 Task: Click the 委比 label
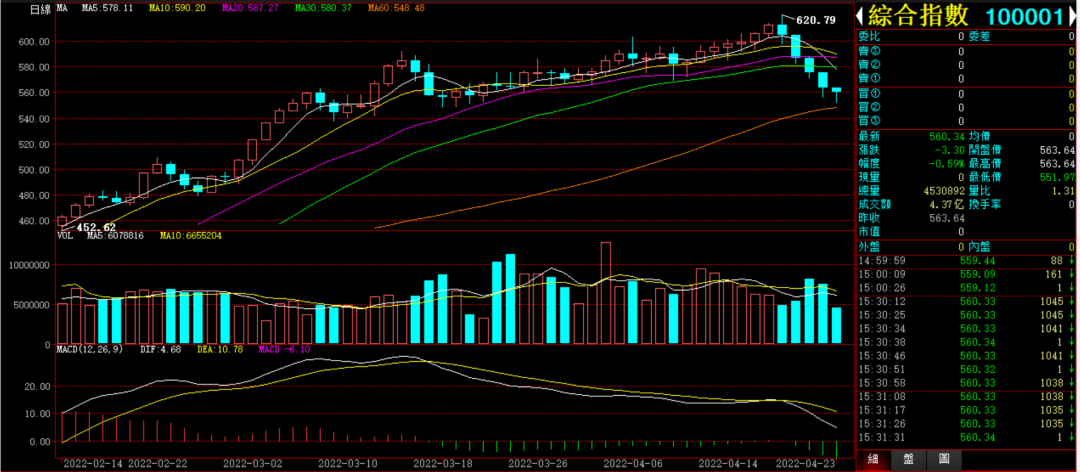point(869,37)
